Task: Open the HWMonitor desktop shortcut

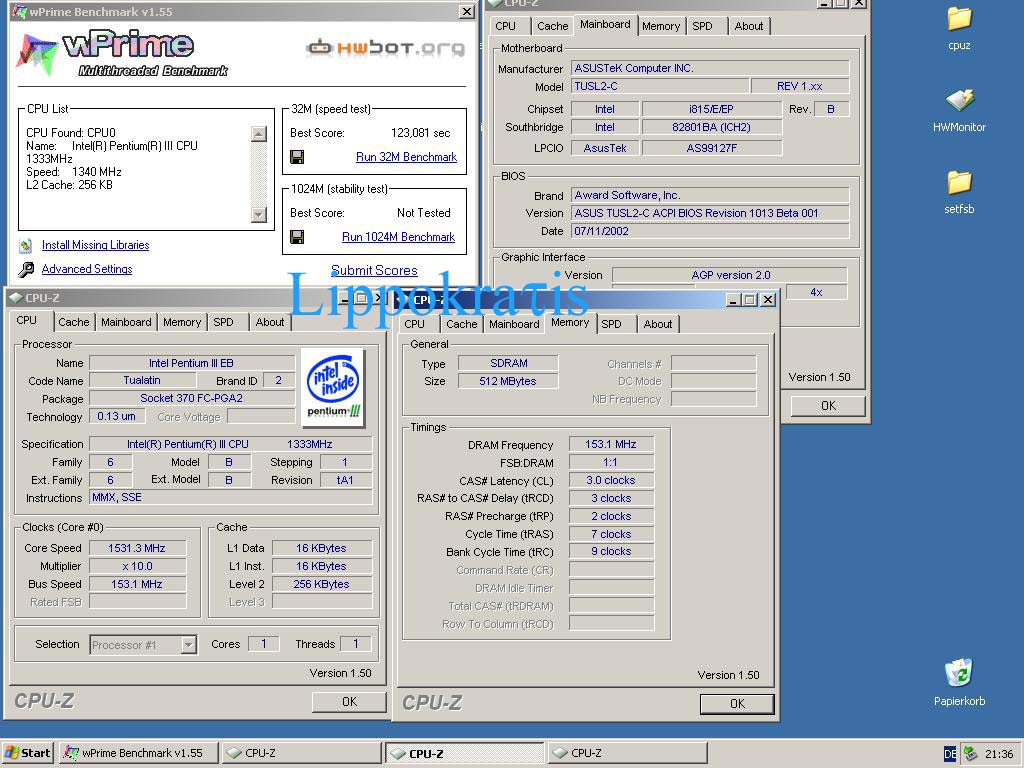Action: (959, 100)
